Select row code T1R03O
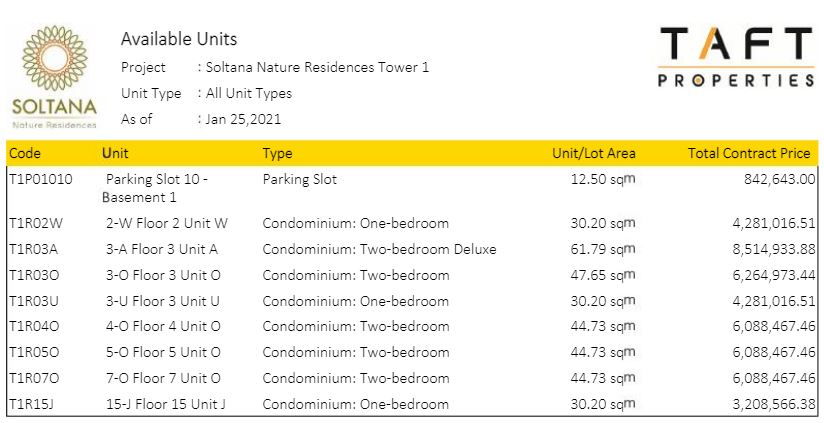The image size is (824, 423). point(35,275)
